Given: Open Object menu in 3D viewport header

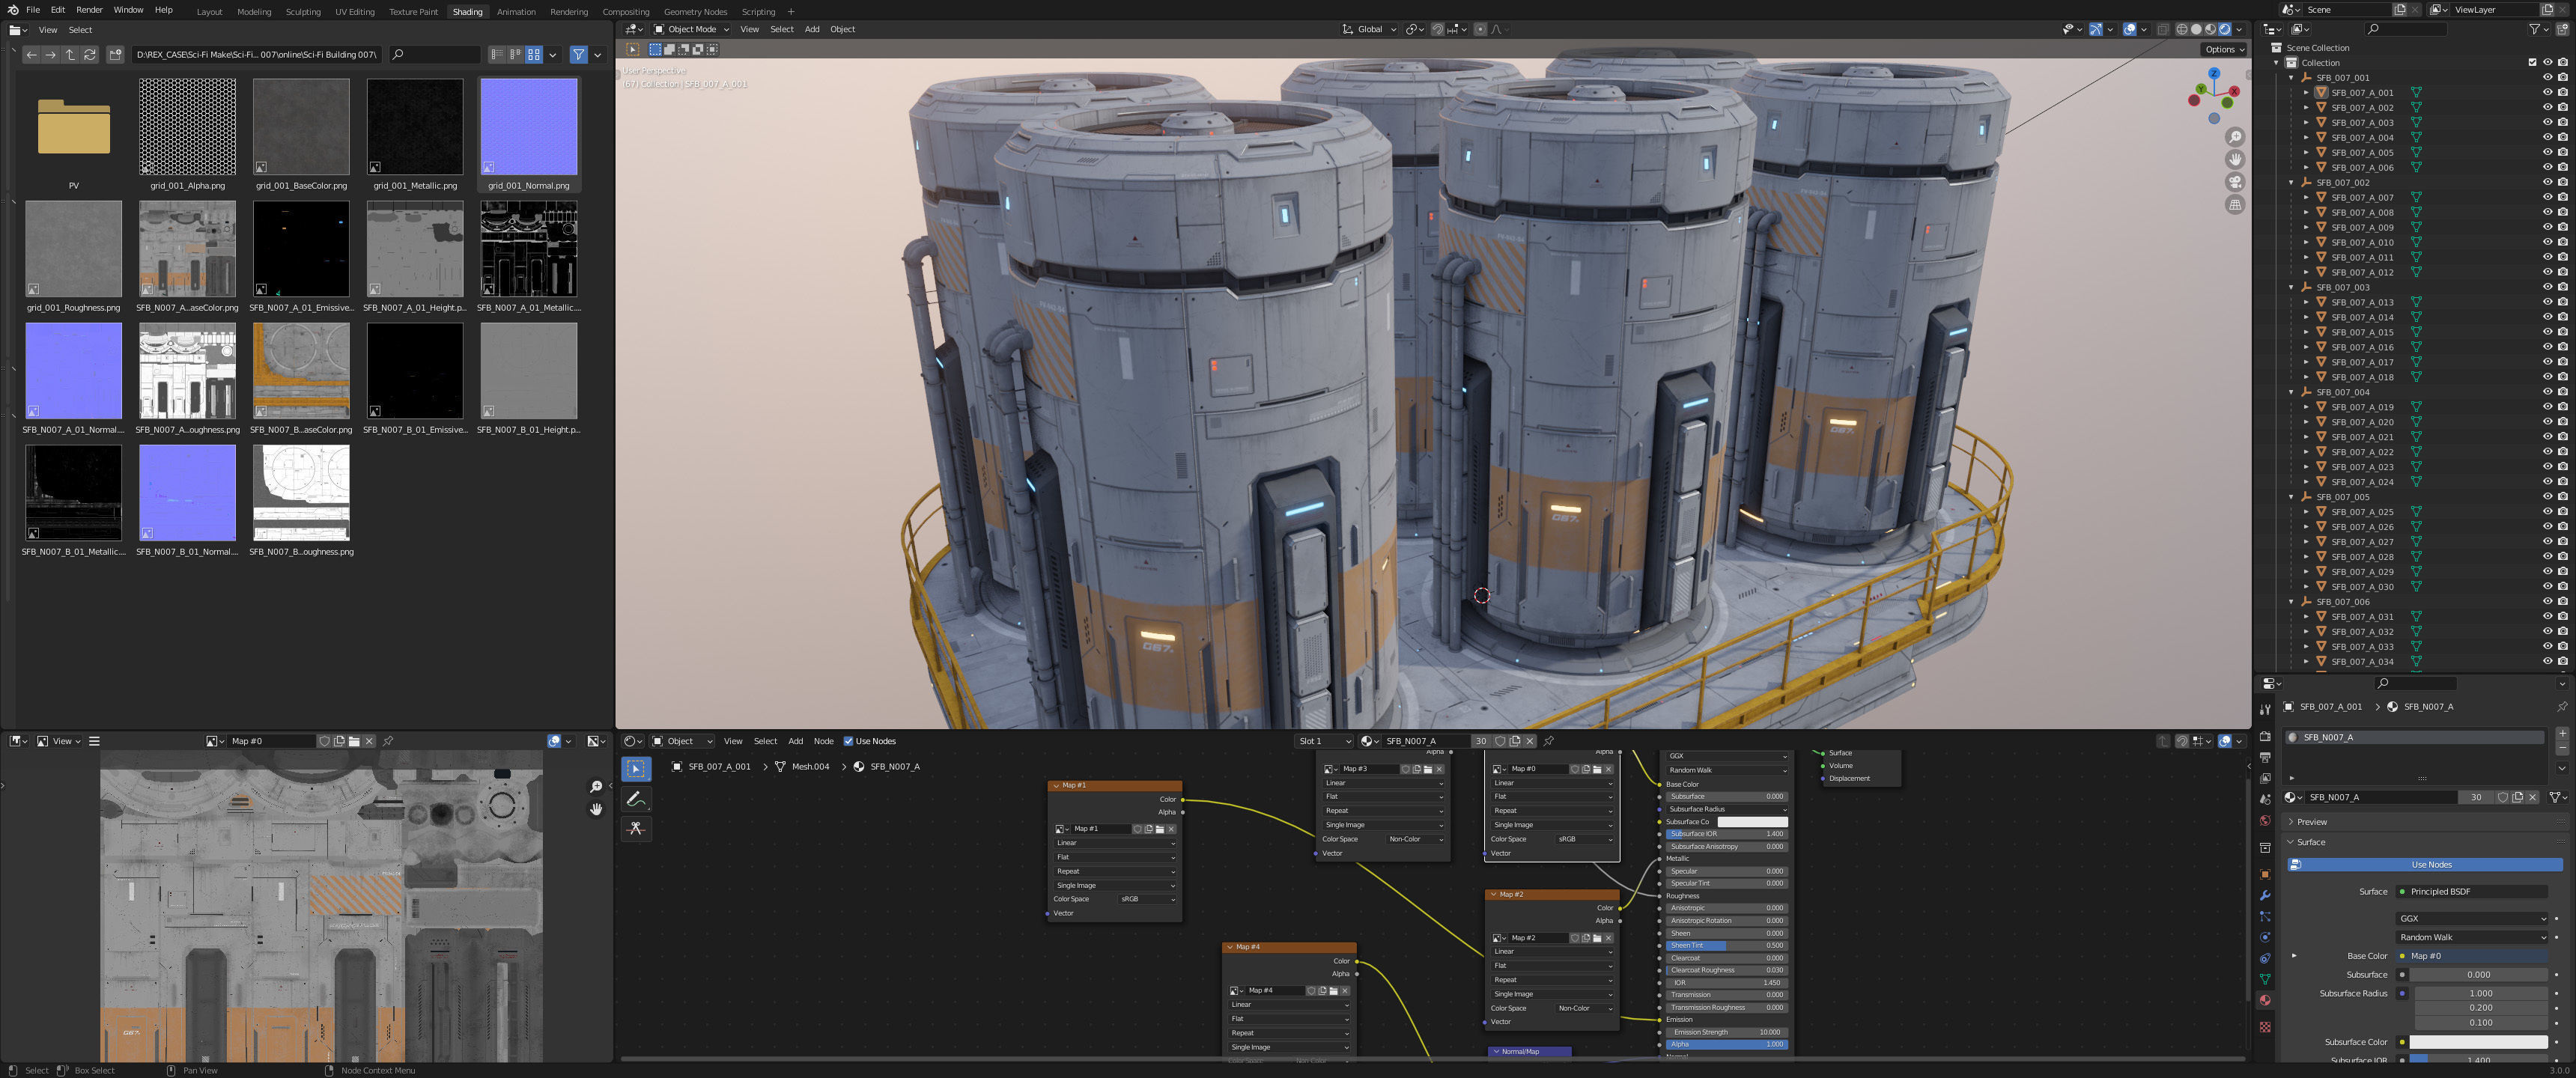Looking at the screenshot, I should 842,29.
